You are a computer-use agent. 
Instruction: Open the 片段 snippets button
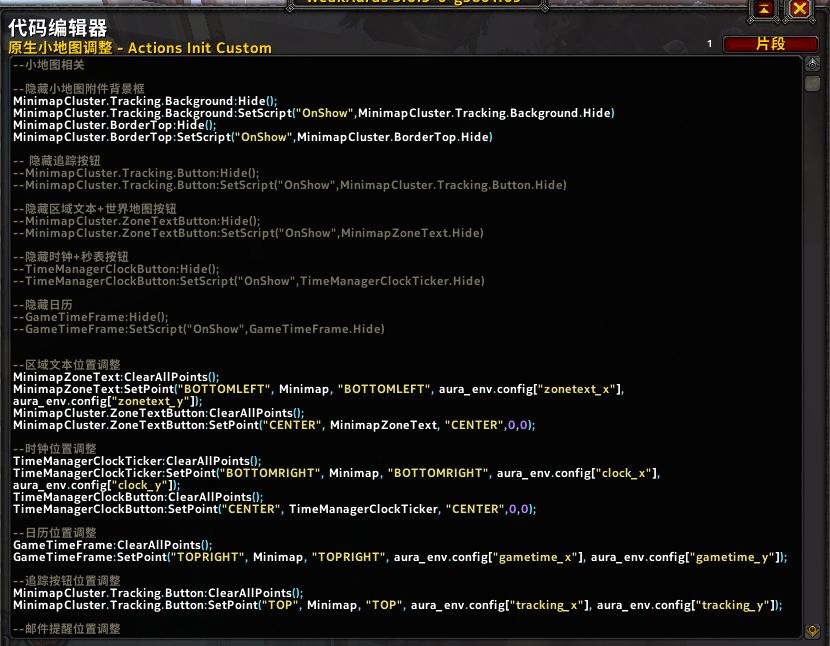point(770,44)
